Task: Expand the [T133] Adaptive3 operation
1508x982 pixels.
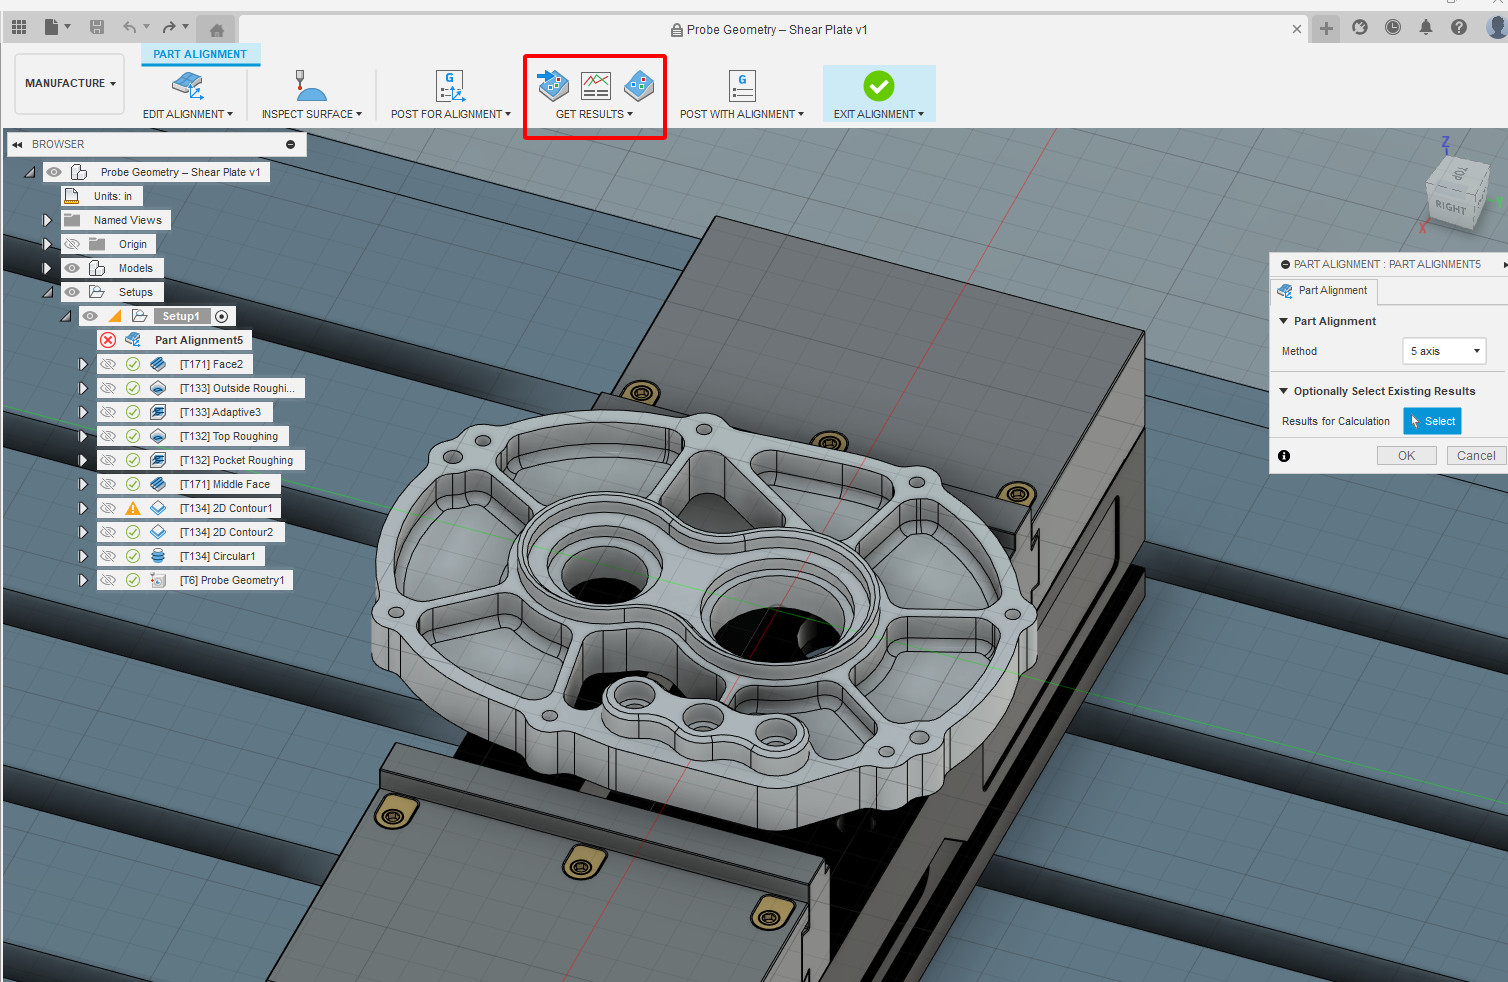Action: pyautogui.click(x=83, y=412)
